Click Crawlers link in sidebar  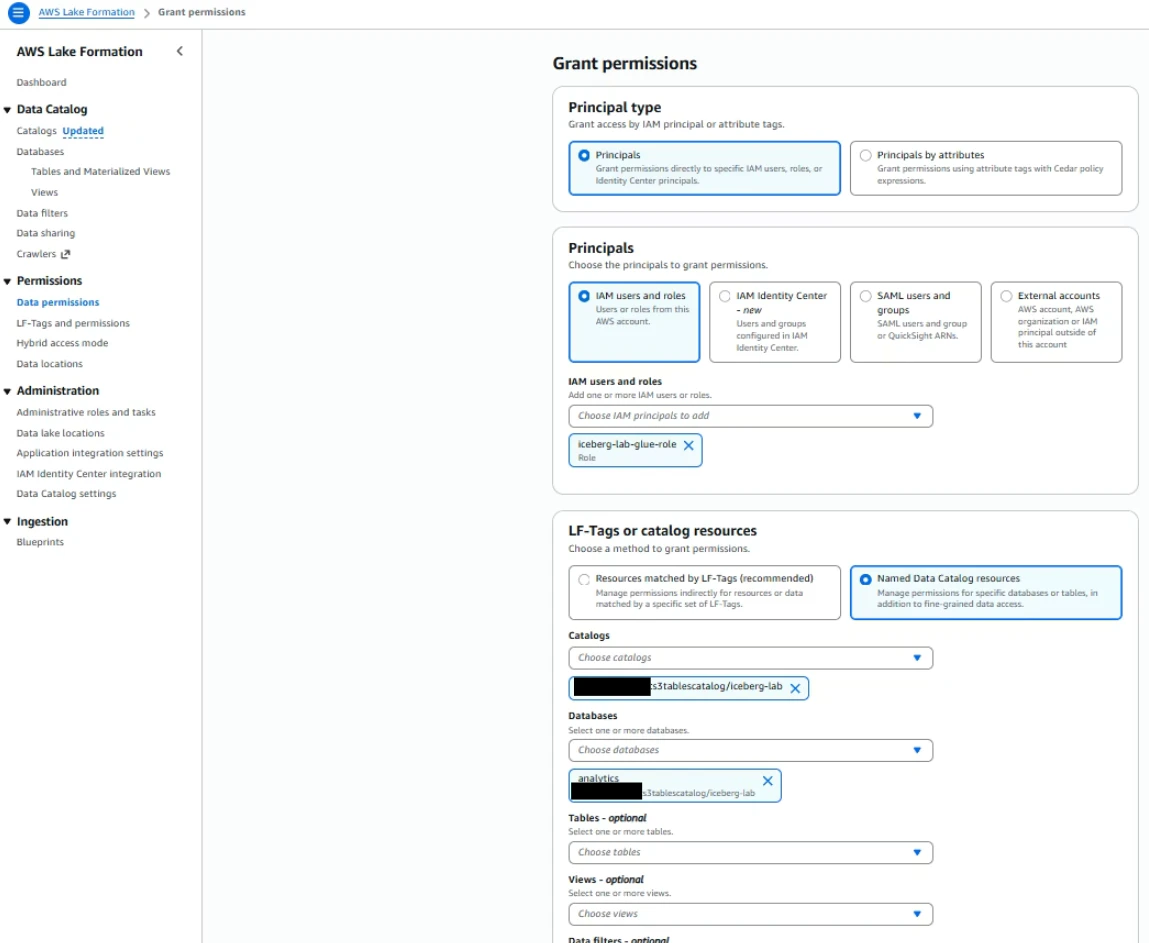[x=36, y=254]
